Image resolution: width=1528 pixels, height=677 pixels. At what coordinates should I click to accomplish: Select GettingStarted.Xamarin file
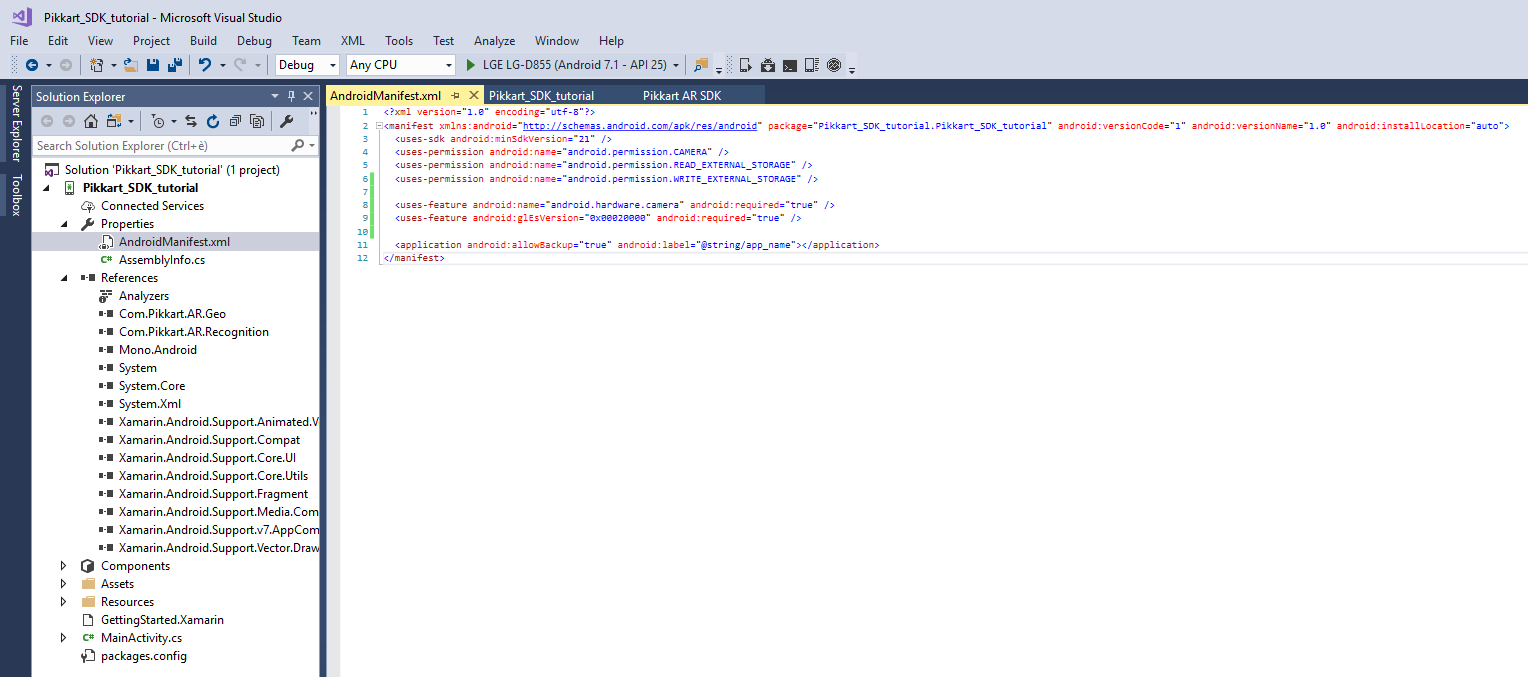point(162,620)
